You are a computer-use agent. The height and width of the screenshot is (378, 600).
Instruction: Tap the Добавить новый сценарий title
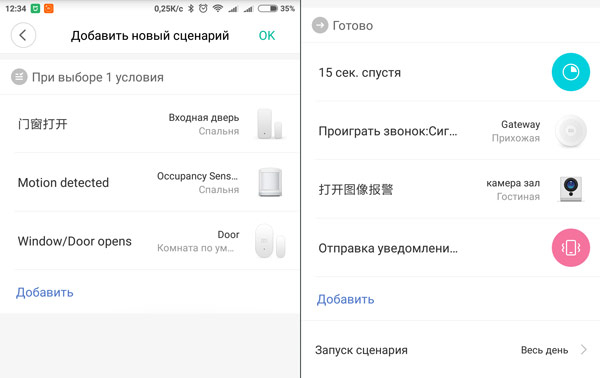click(150, 36)
